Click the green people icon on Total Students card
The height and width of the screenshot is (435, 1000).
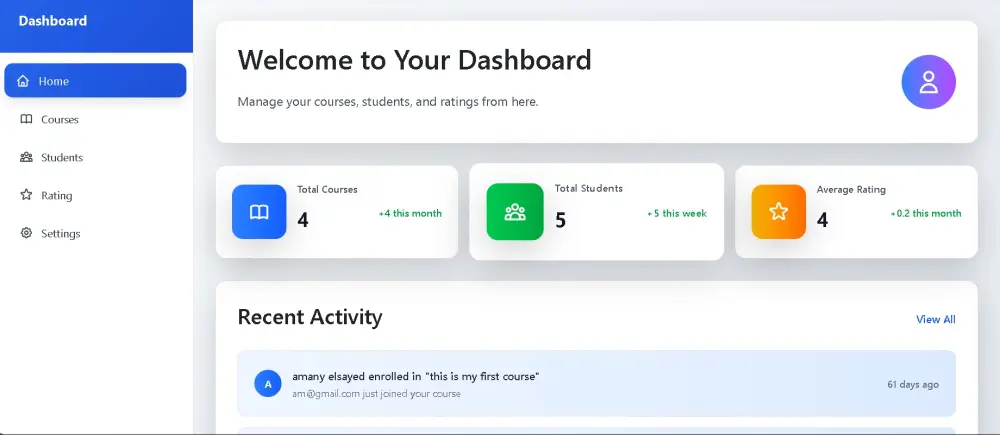click(x=515, y=212)
